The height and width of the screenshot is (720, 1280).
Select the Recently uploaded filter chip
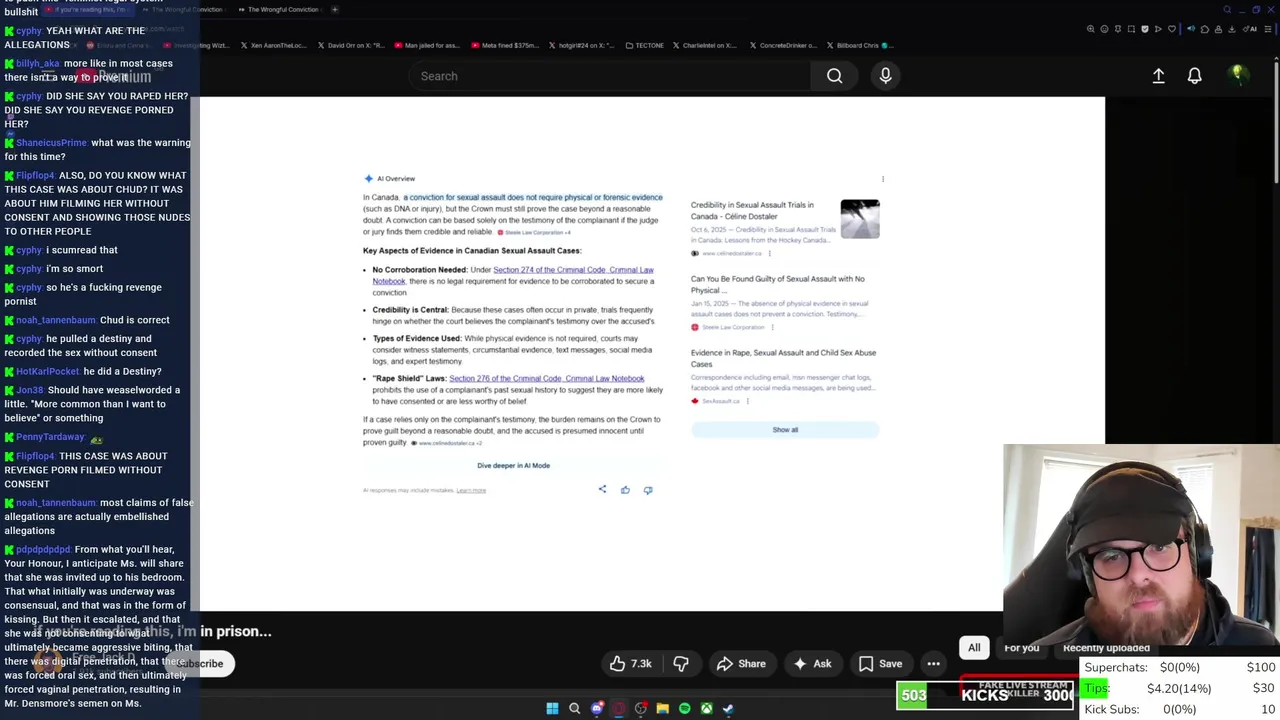click(x=1106, y=648)
